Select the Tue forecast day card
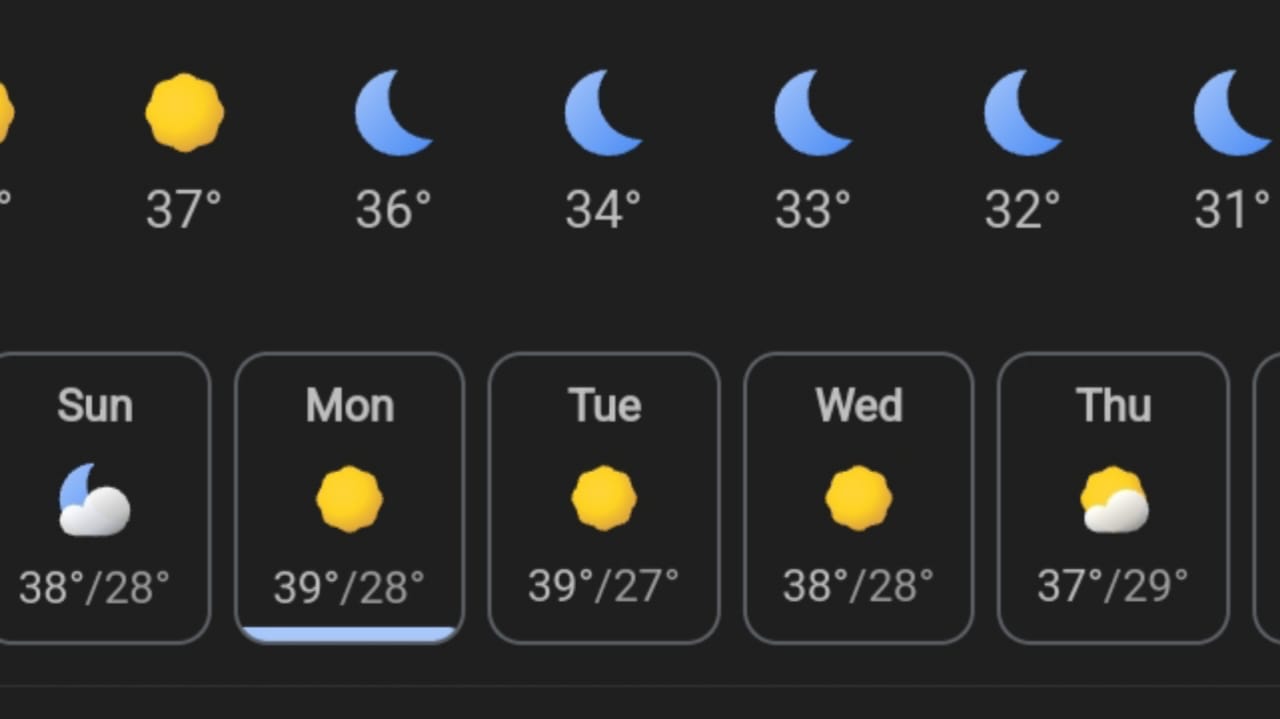This screenshot has height=719, width=1280. pyautogui.click(x=604, y=498)
